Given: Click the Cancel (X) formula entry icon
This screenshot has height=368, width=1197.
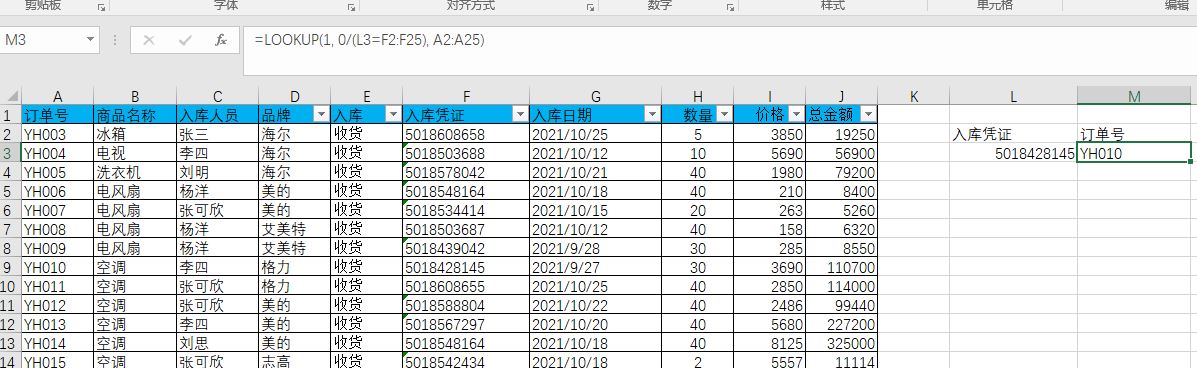Looking at the screenshot, I should 149,40.
